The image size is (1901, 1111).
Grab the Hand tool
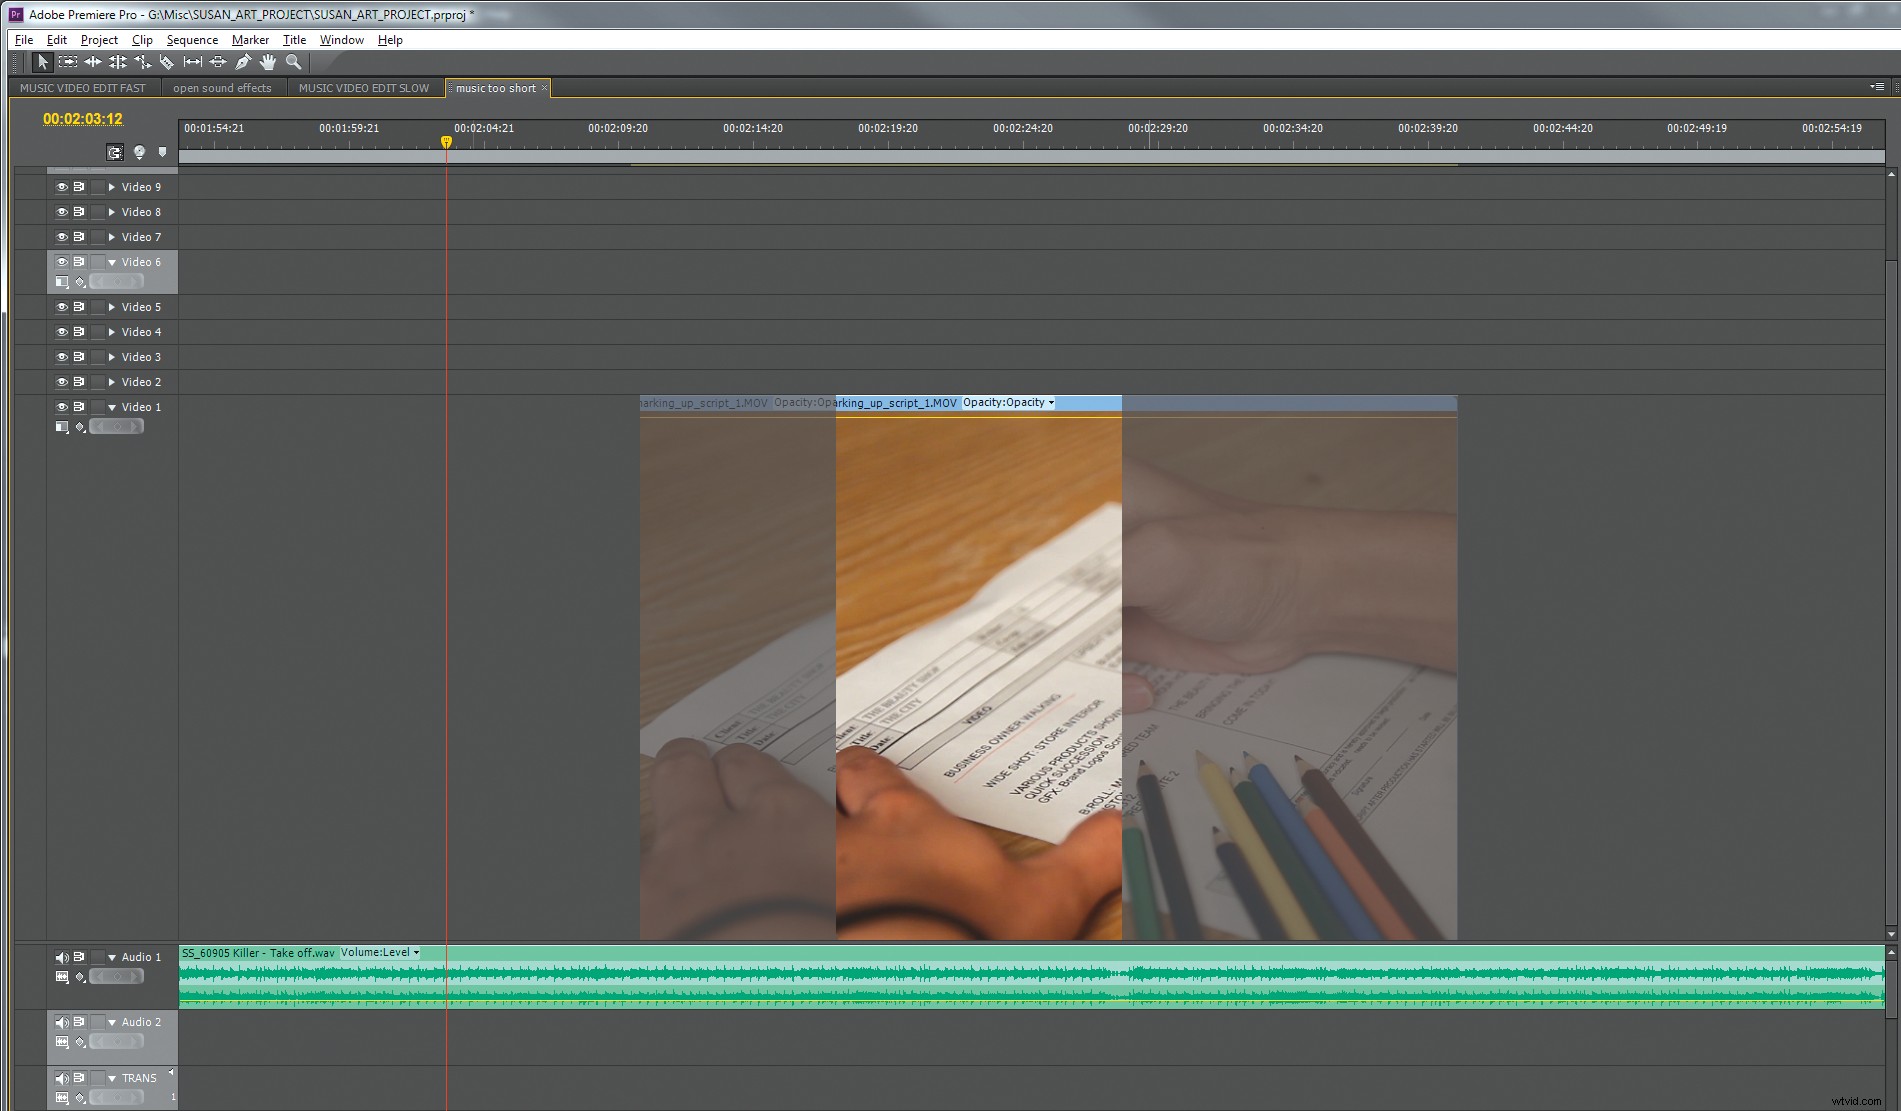(x=267, y=62)
